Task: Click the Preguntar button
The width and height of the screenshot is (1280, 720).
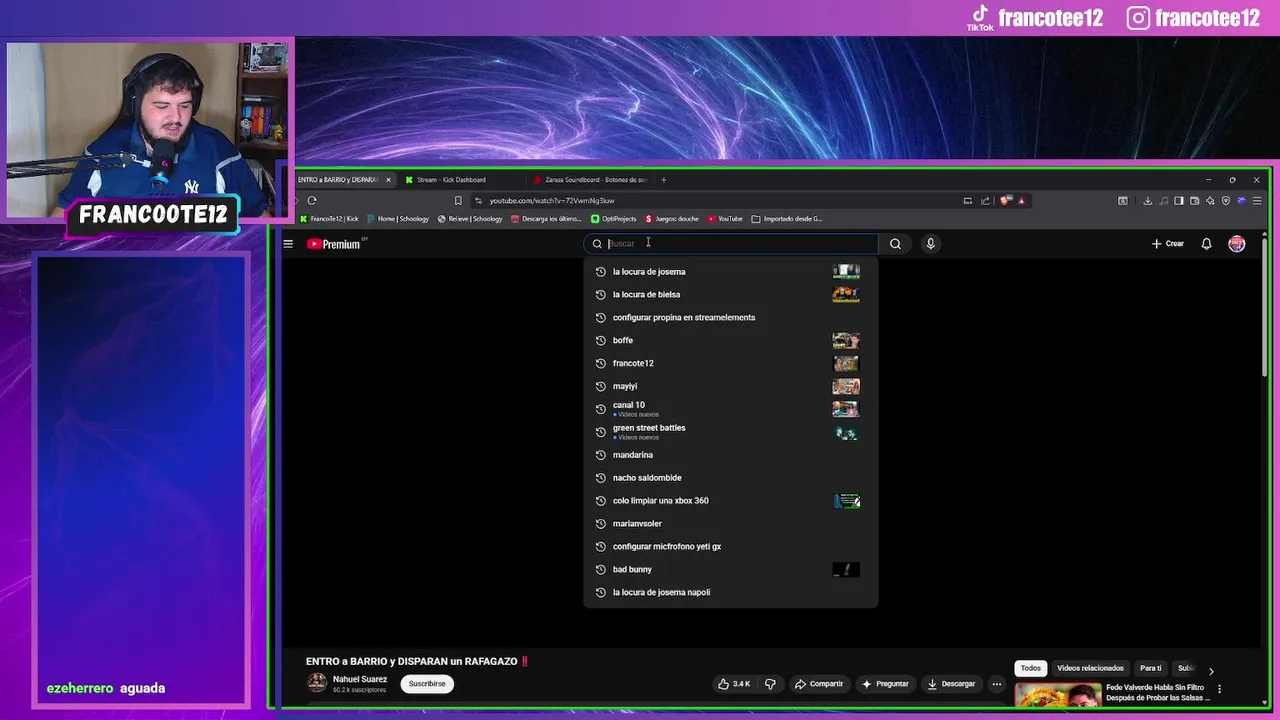Action: point(885,684)
